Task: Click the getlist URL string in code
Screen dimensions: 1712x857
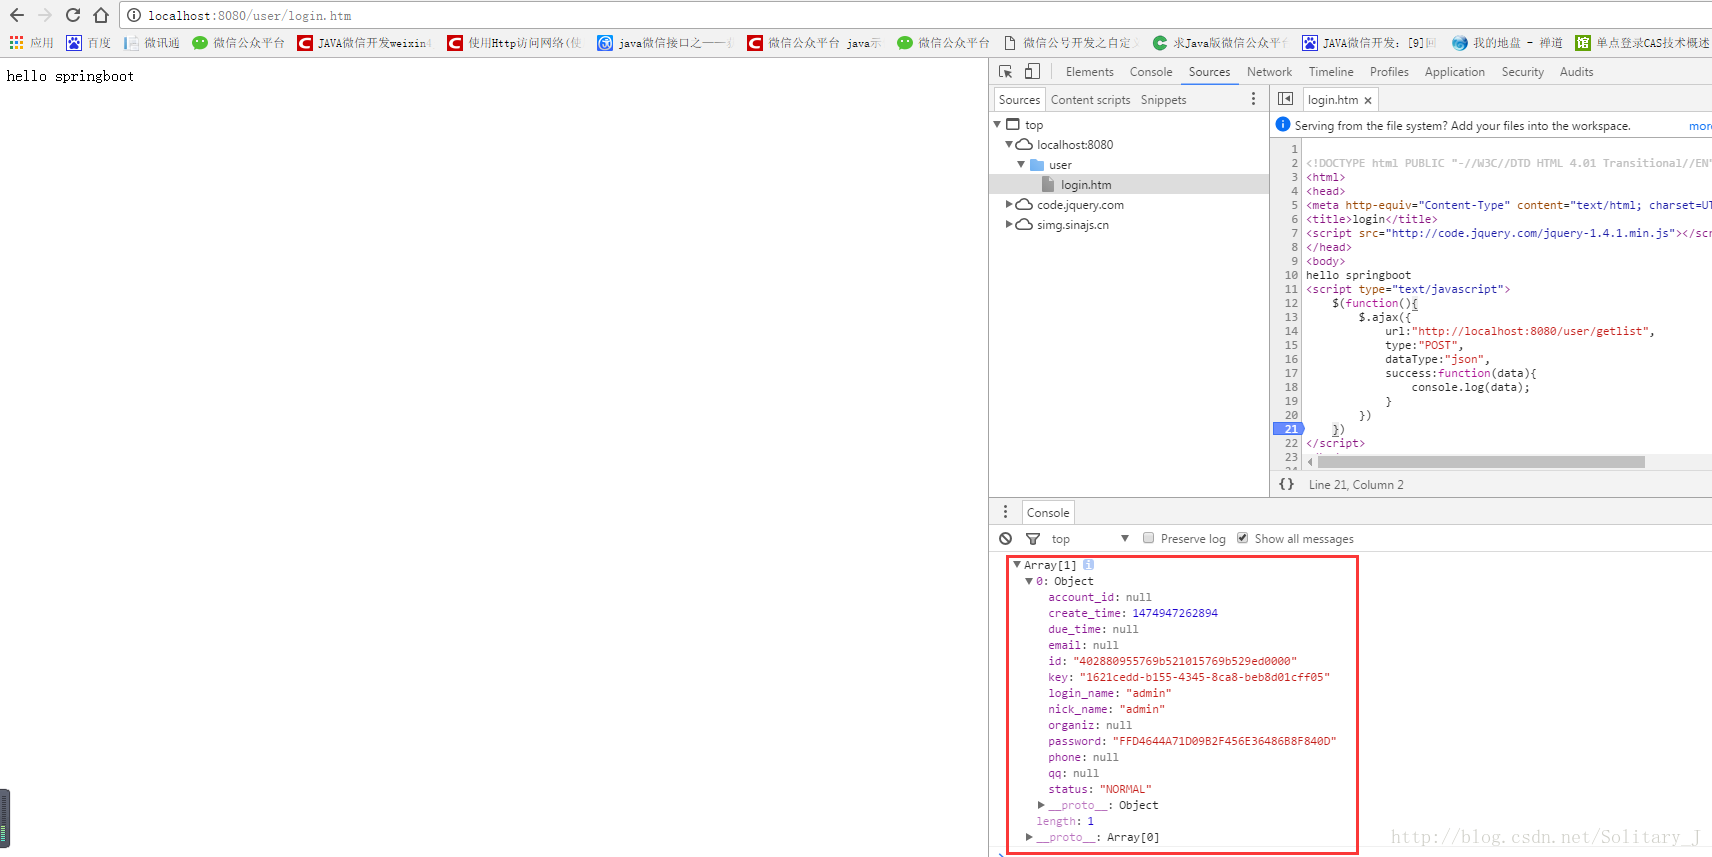Action: 1529,331
